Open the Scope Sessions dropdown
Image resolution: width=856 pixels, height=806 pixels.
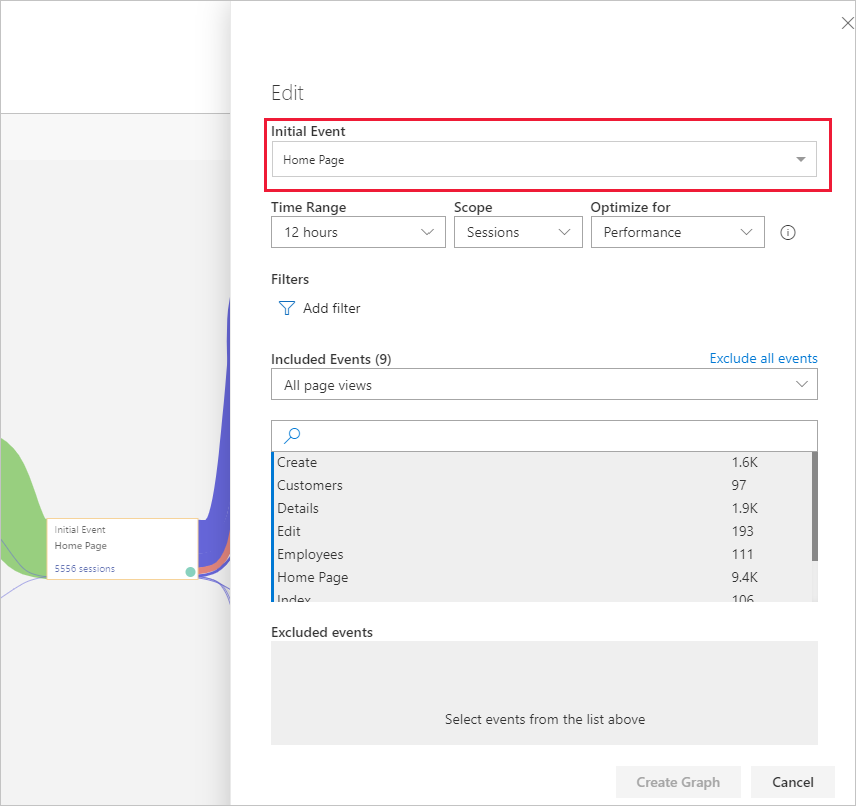[x=518, y=232]
